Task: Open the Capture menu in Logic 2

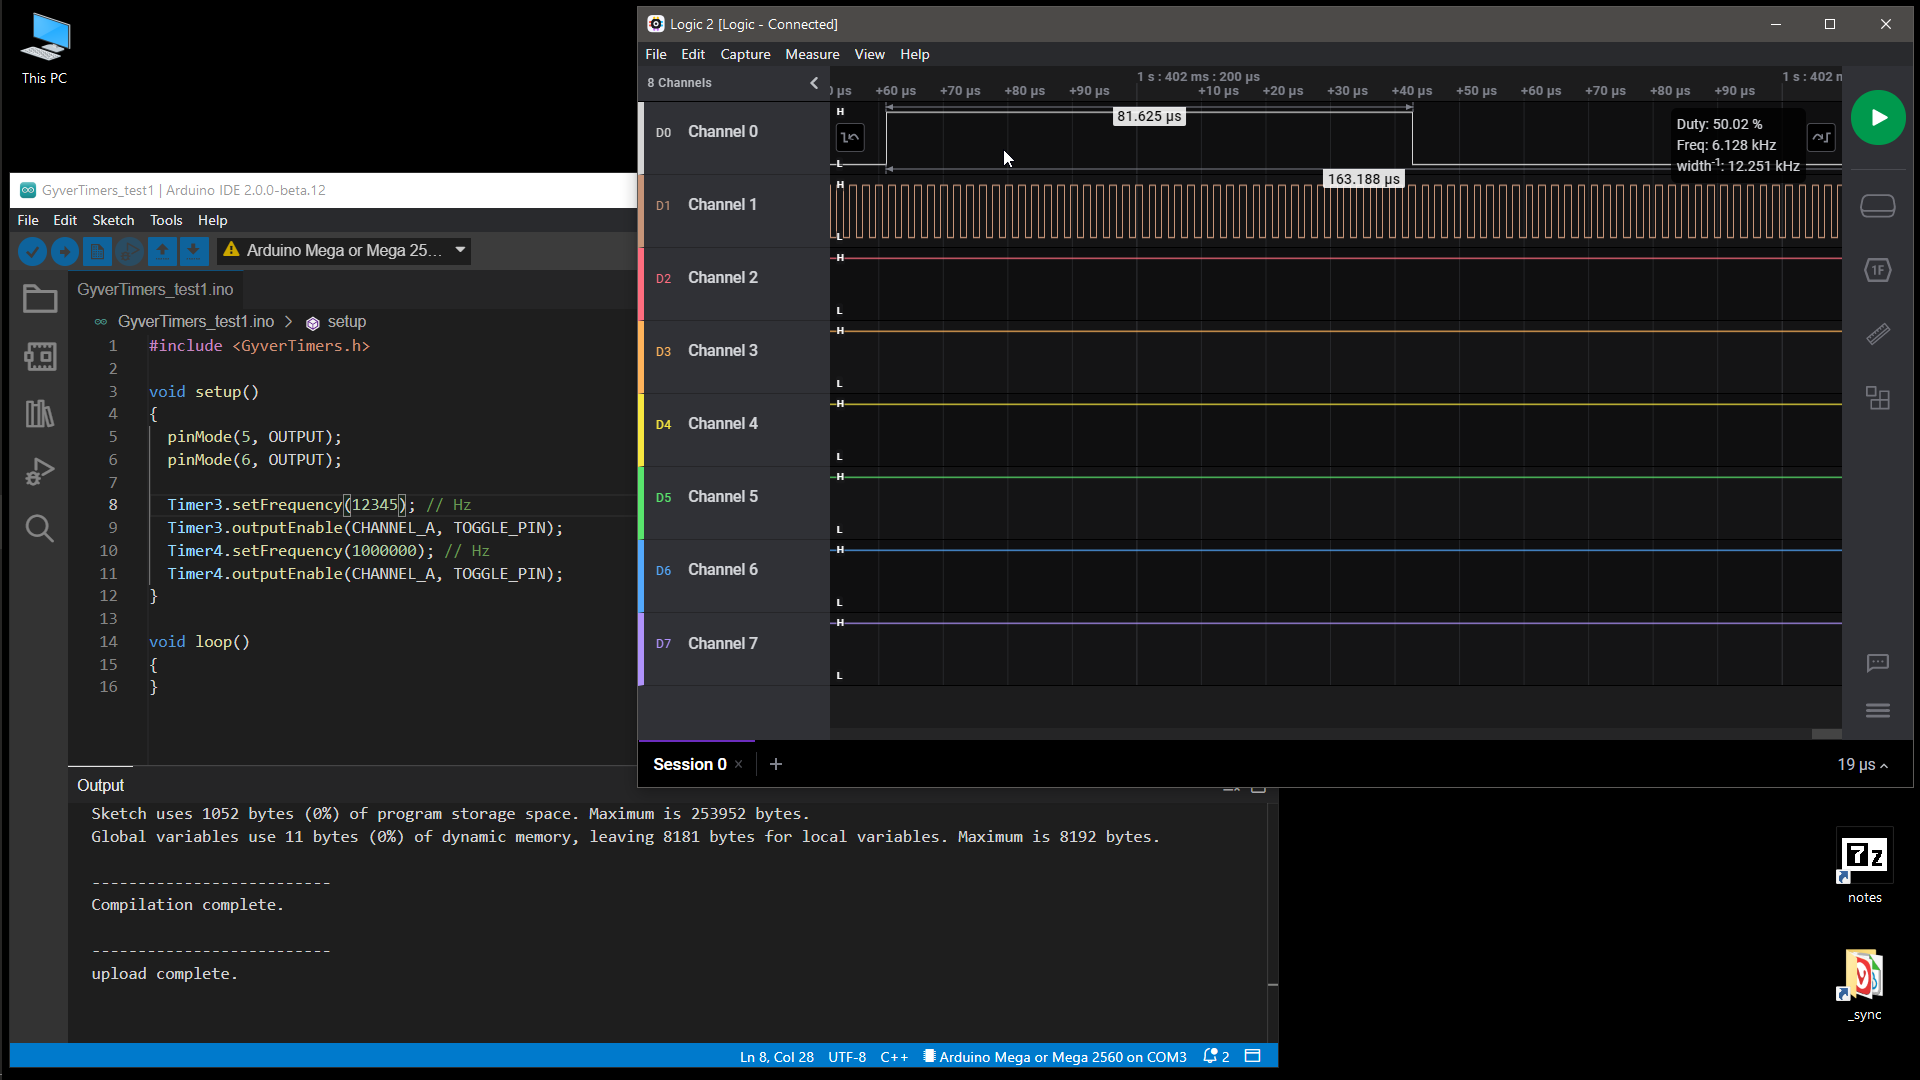Action: (x=745, y=54)
